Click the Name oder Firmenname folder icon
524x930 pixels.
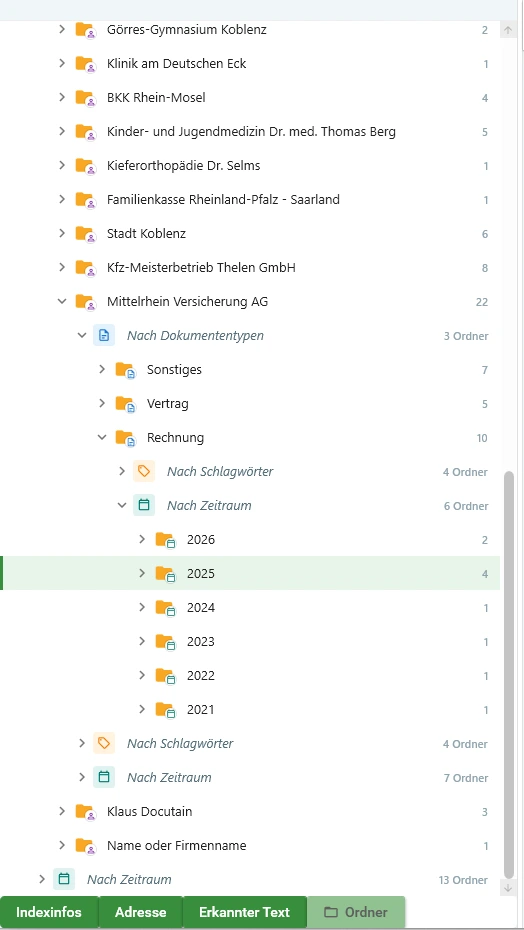tap(85, 845)
